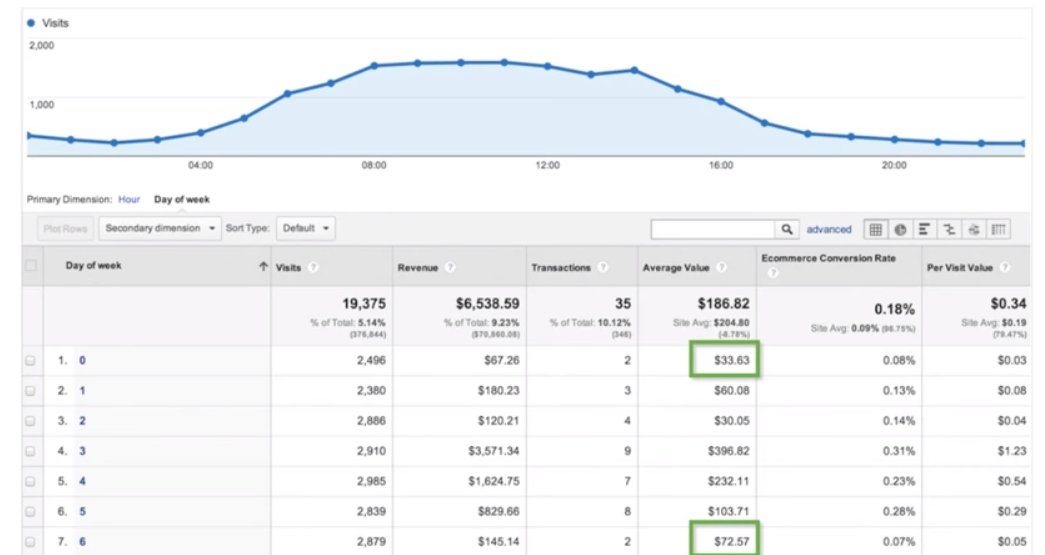The height and width of the screenshot is (555, 1045).
Task: Sort by Ecommerce Conversion Rate column header
Action: pyautogui.click(x=828, y=258)
